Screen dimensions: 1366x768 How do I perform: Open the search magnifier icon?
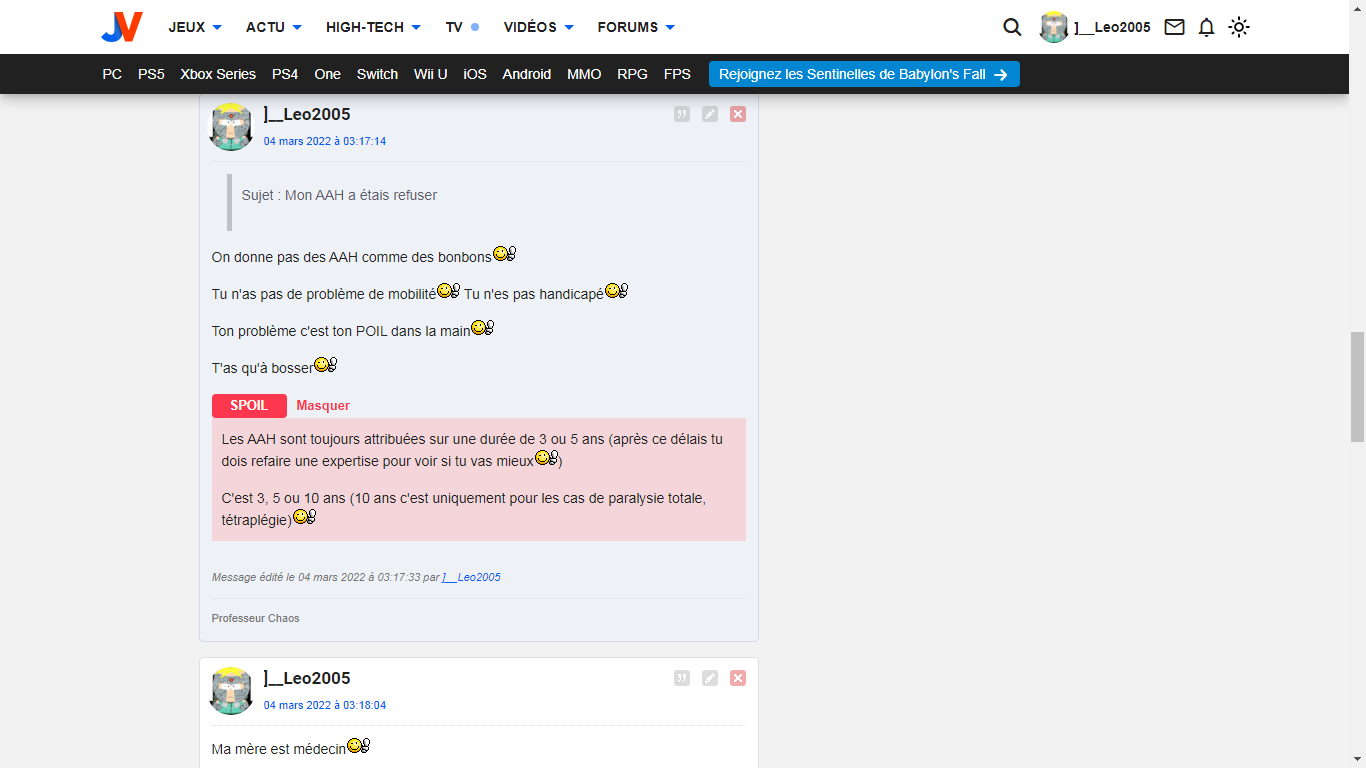coord(1012,27)
